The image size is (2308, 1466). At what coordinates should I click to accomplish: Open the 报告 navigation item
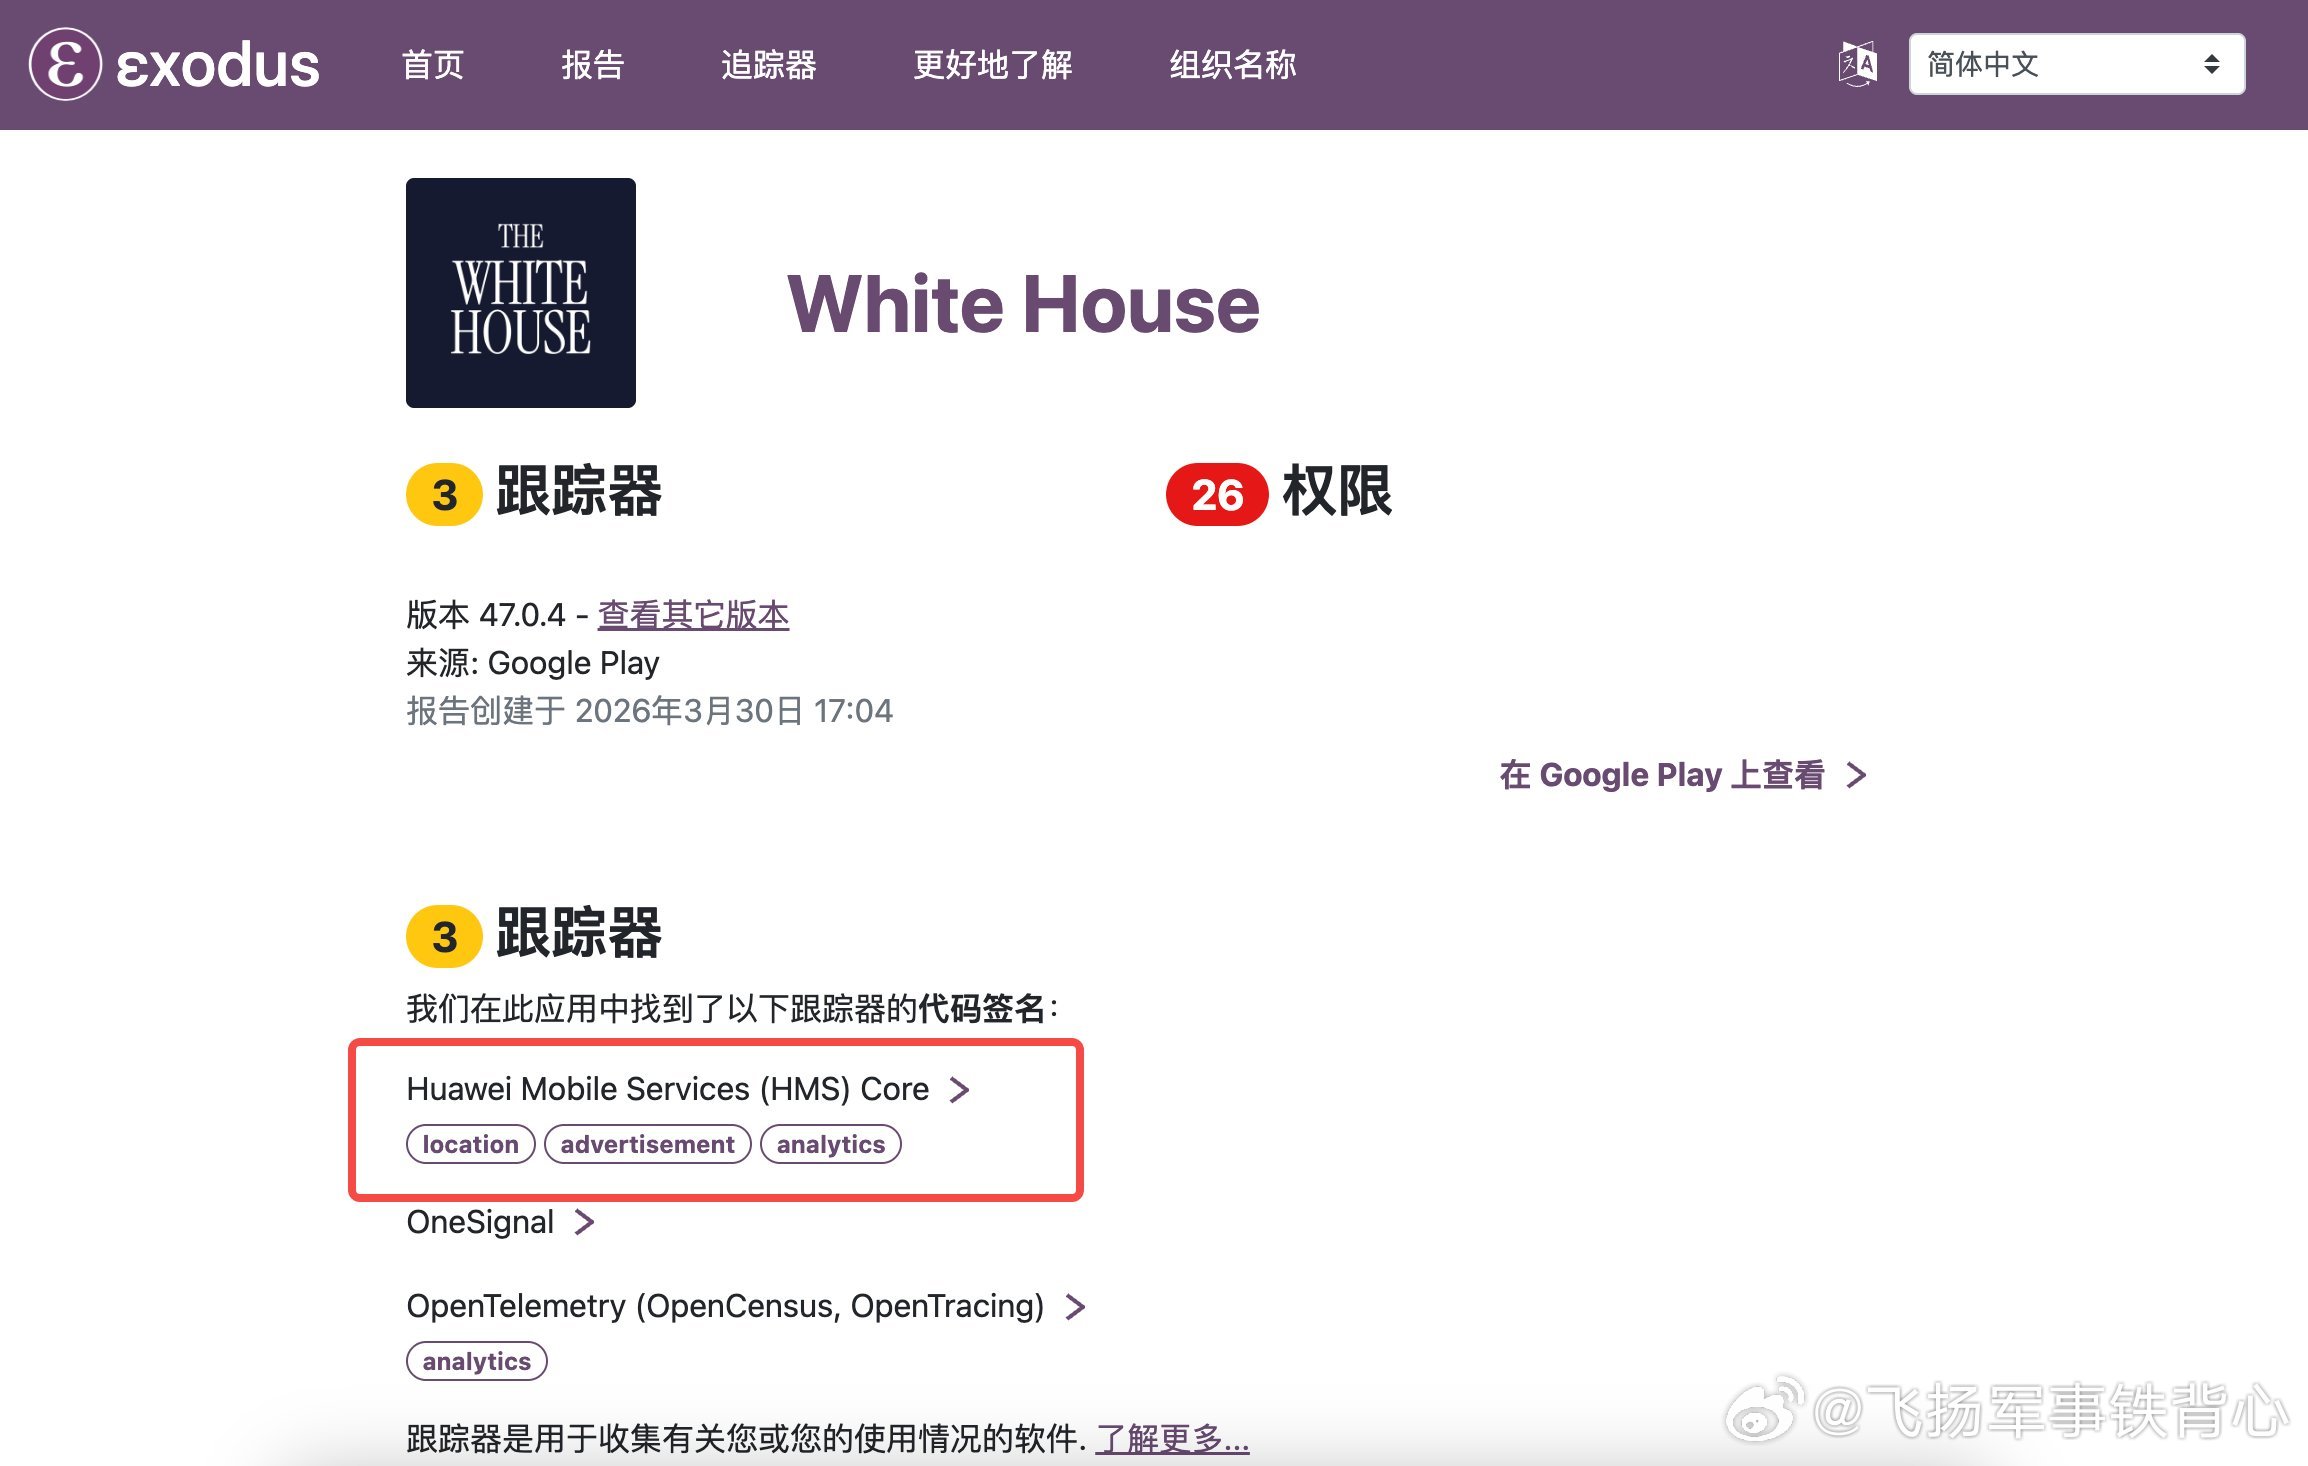pos(592,64)
